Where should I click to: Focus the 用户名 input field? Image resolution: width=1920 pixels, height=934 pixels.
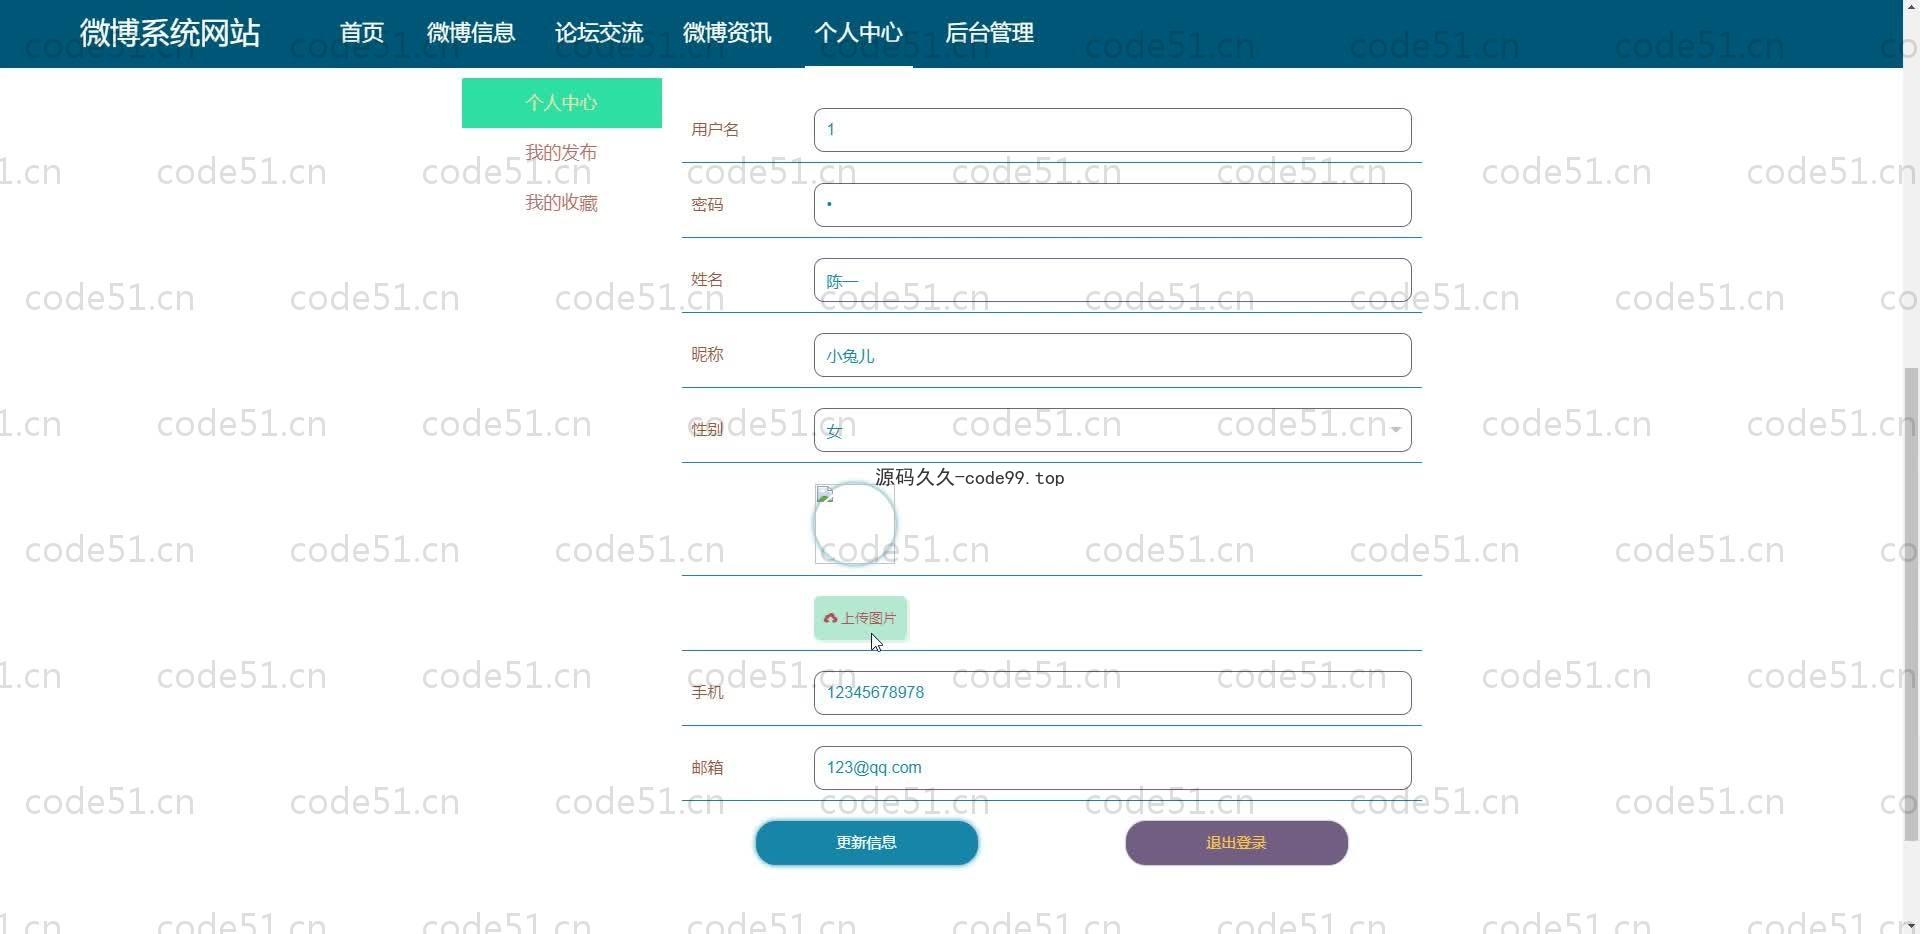(1112, 130)
